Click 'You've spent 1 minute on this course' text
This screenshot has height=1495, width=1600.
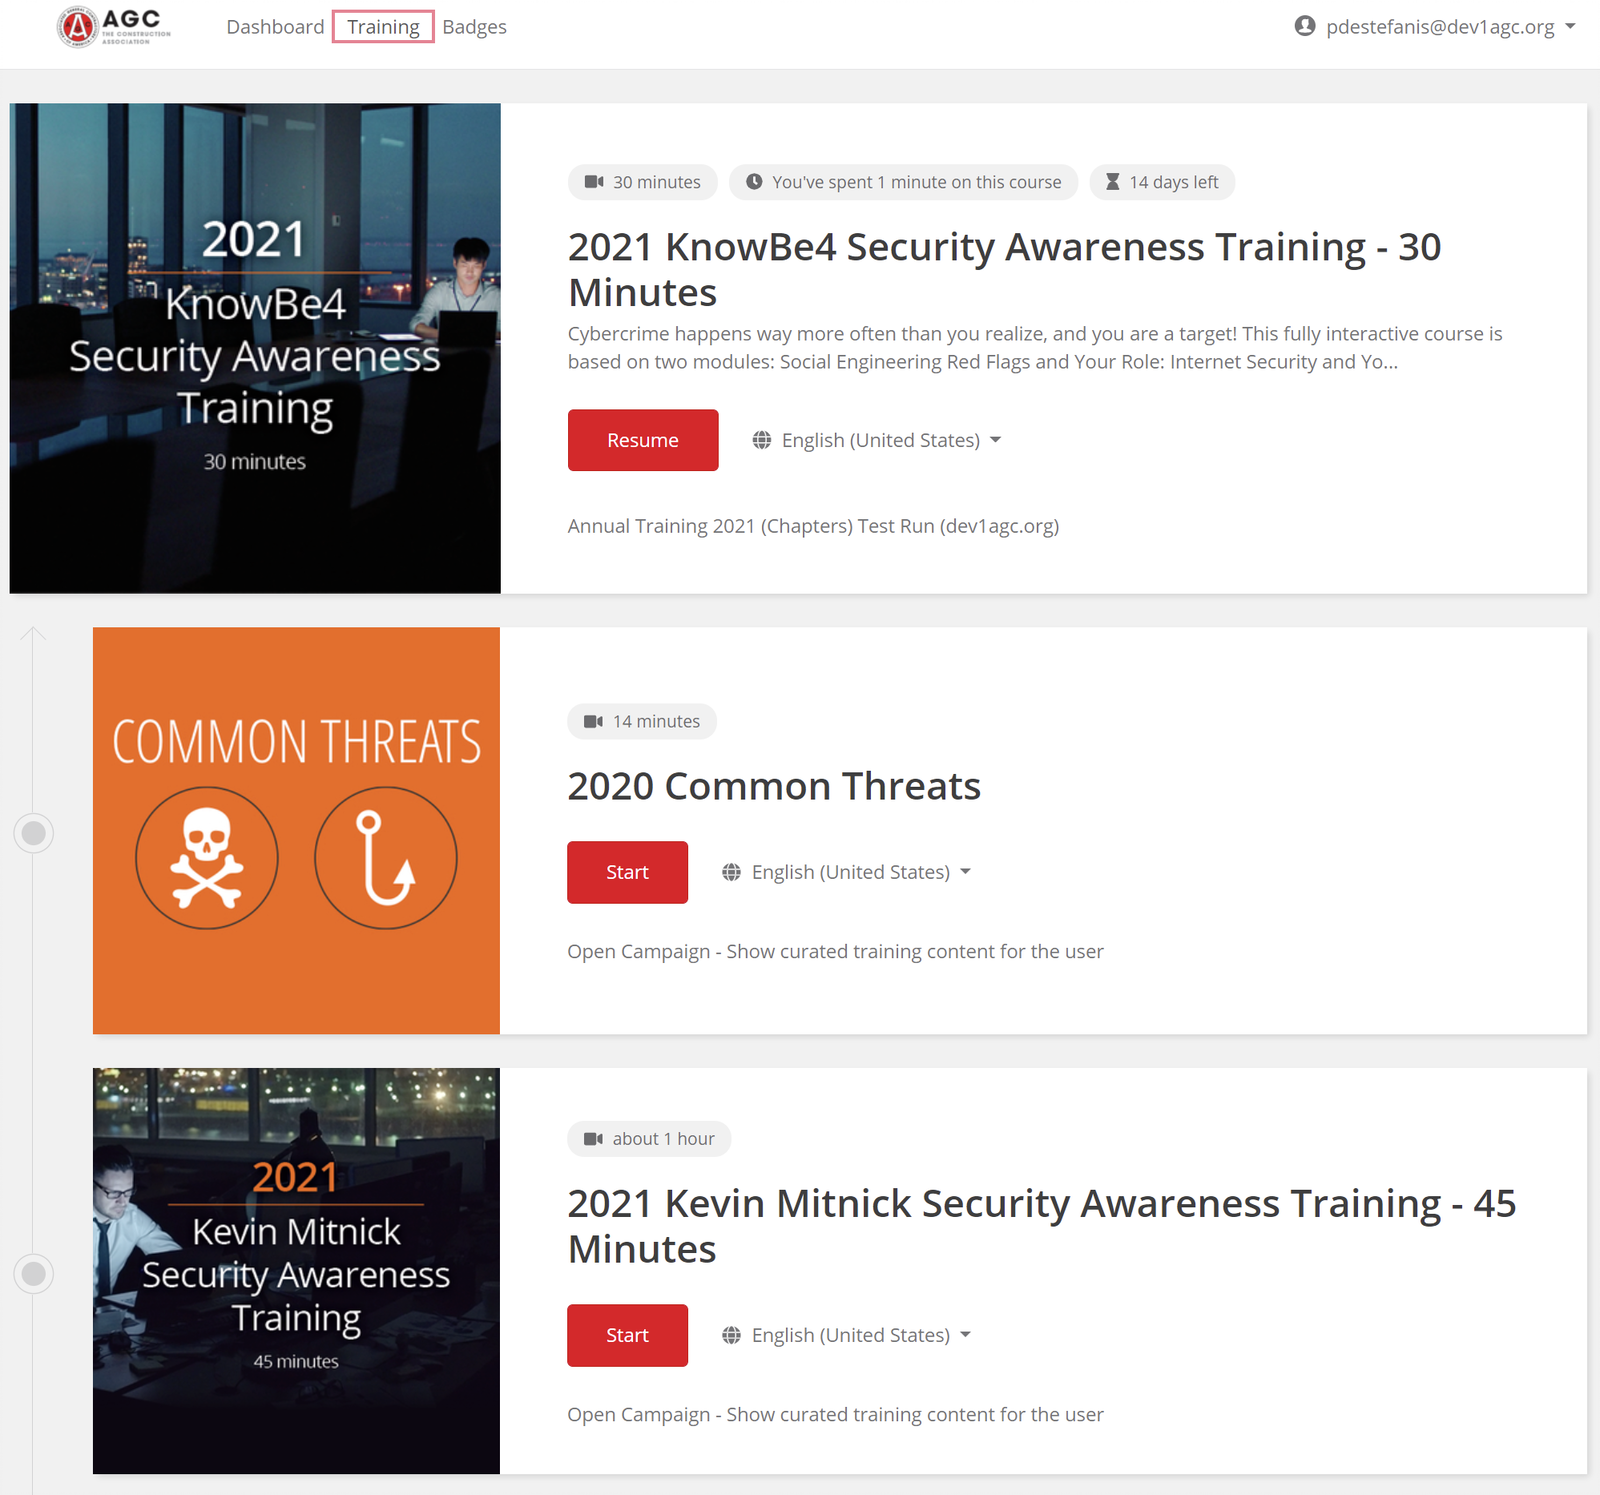click(916, 182)
